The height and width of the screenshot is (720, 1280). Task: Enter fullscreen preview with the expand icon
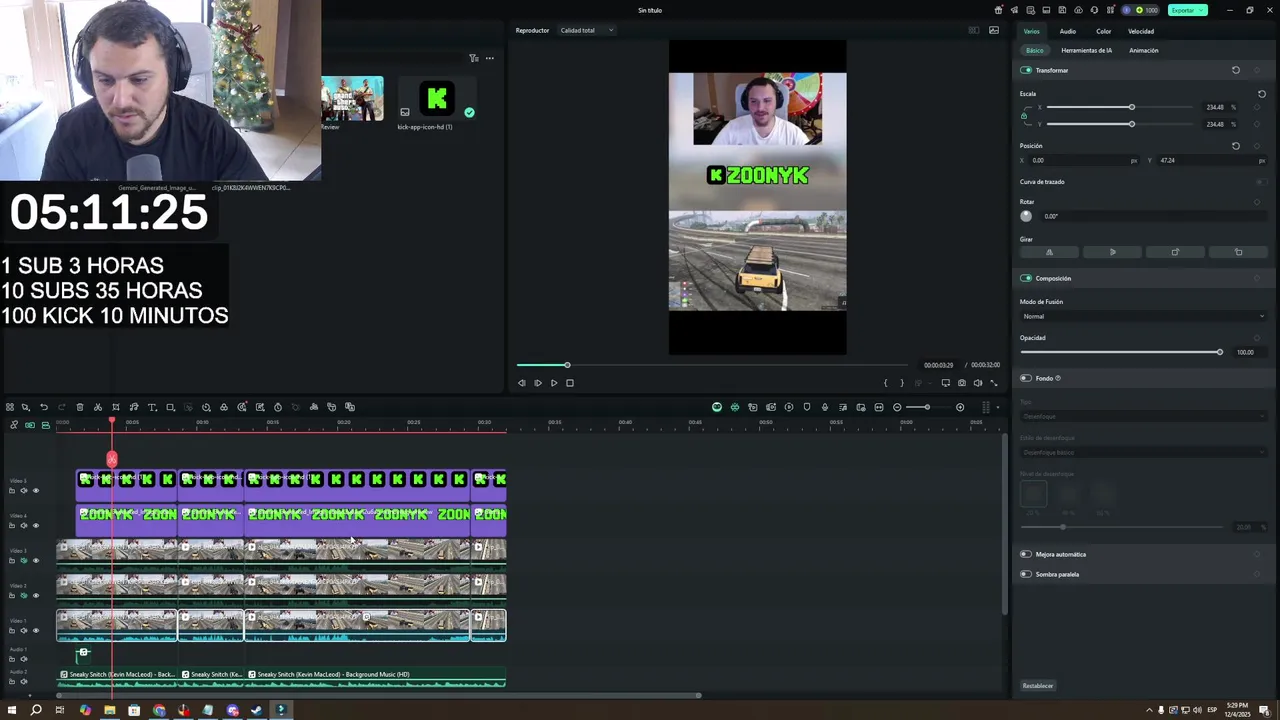[x=994, y=383]
